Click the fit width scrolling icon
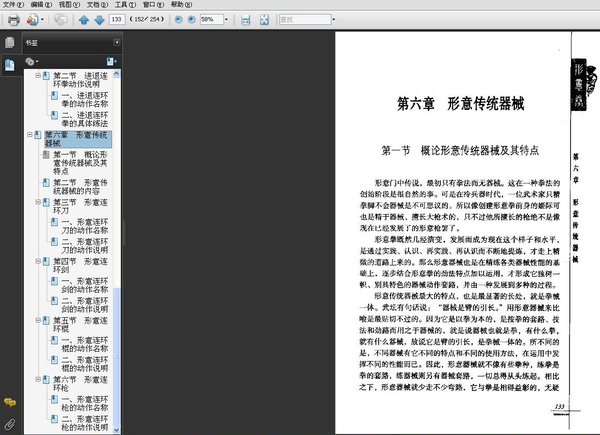Image resolution: width=600 pixels, height=435 pixels. [246, 20]
